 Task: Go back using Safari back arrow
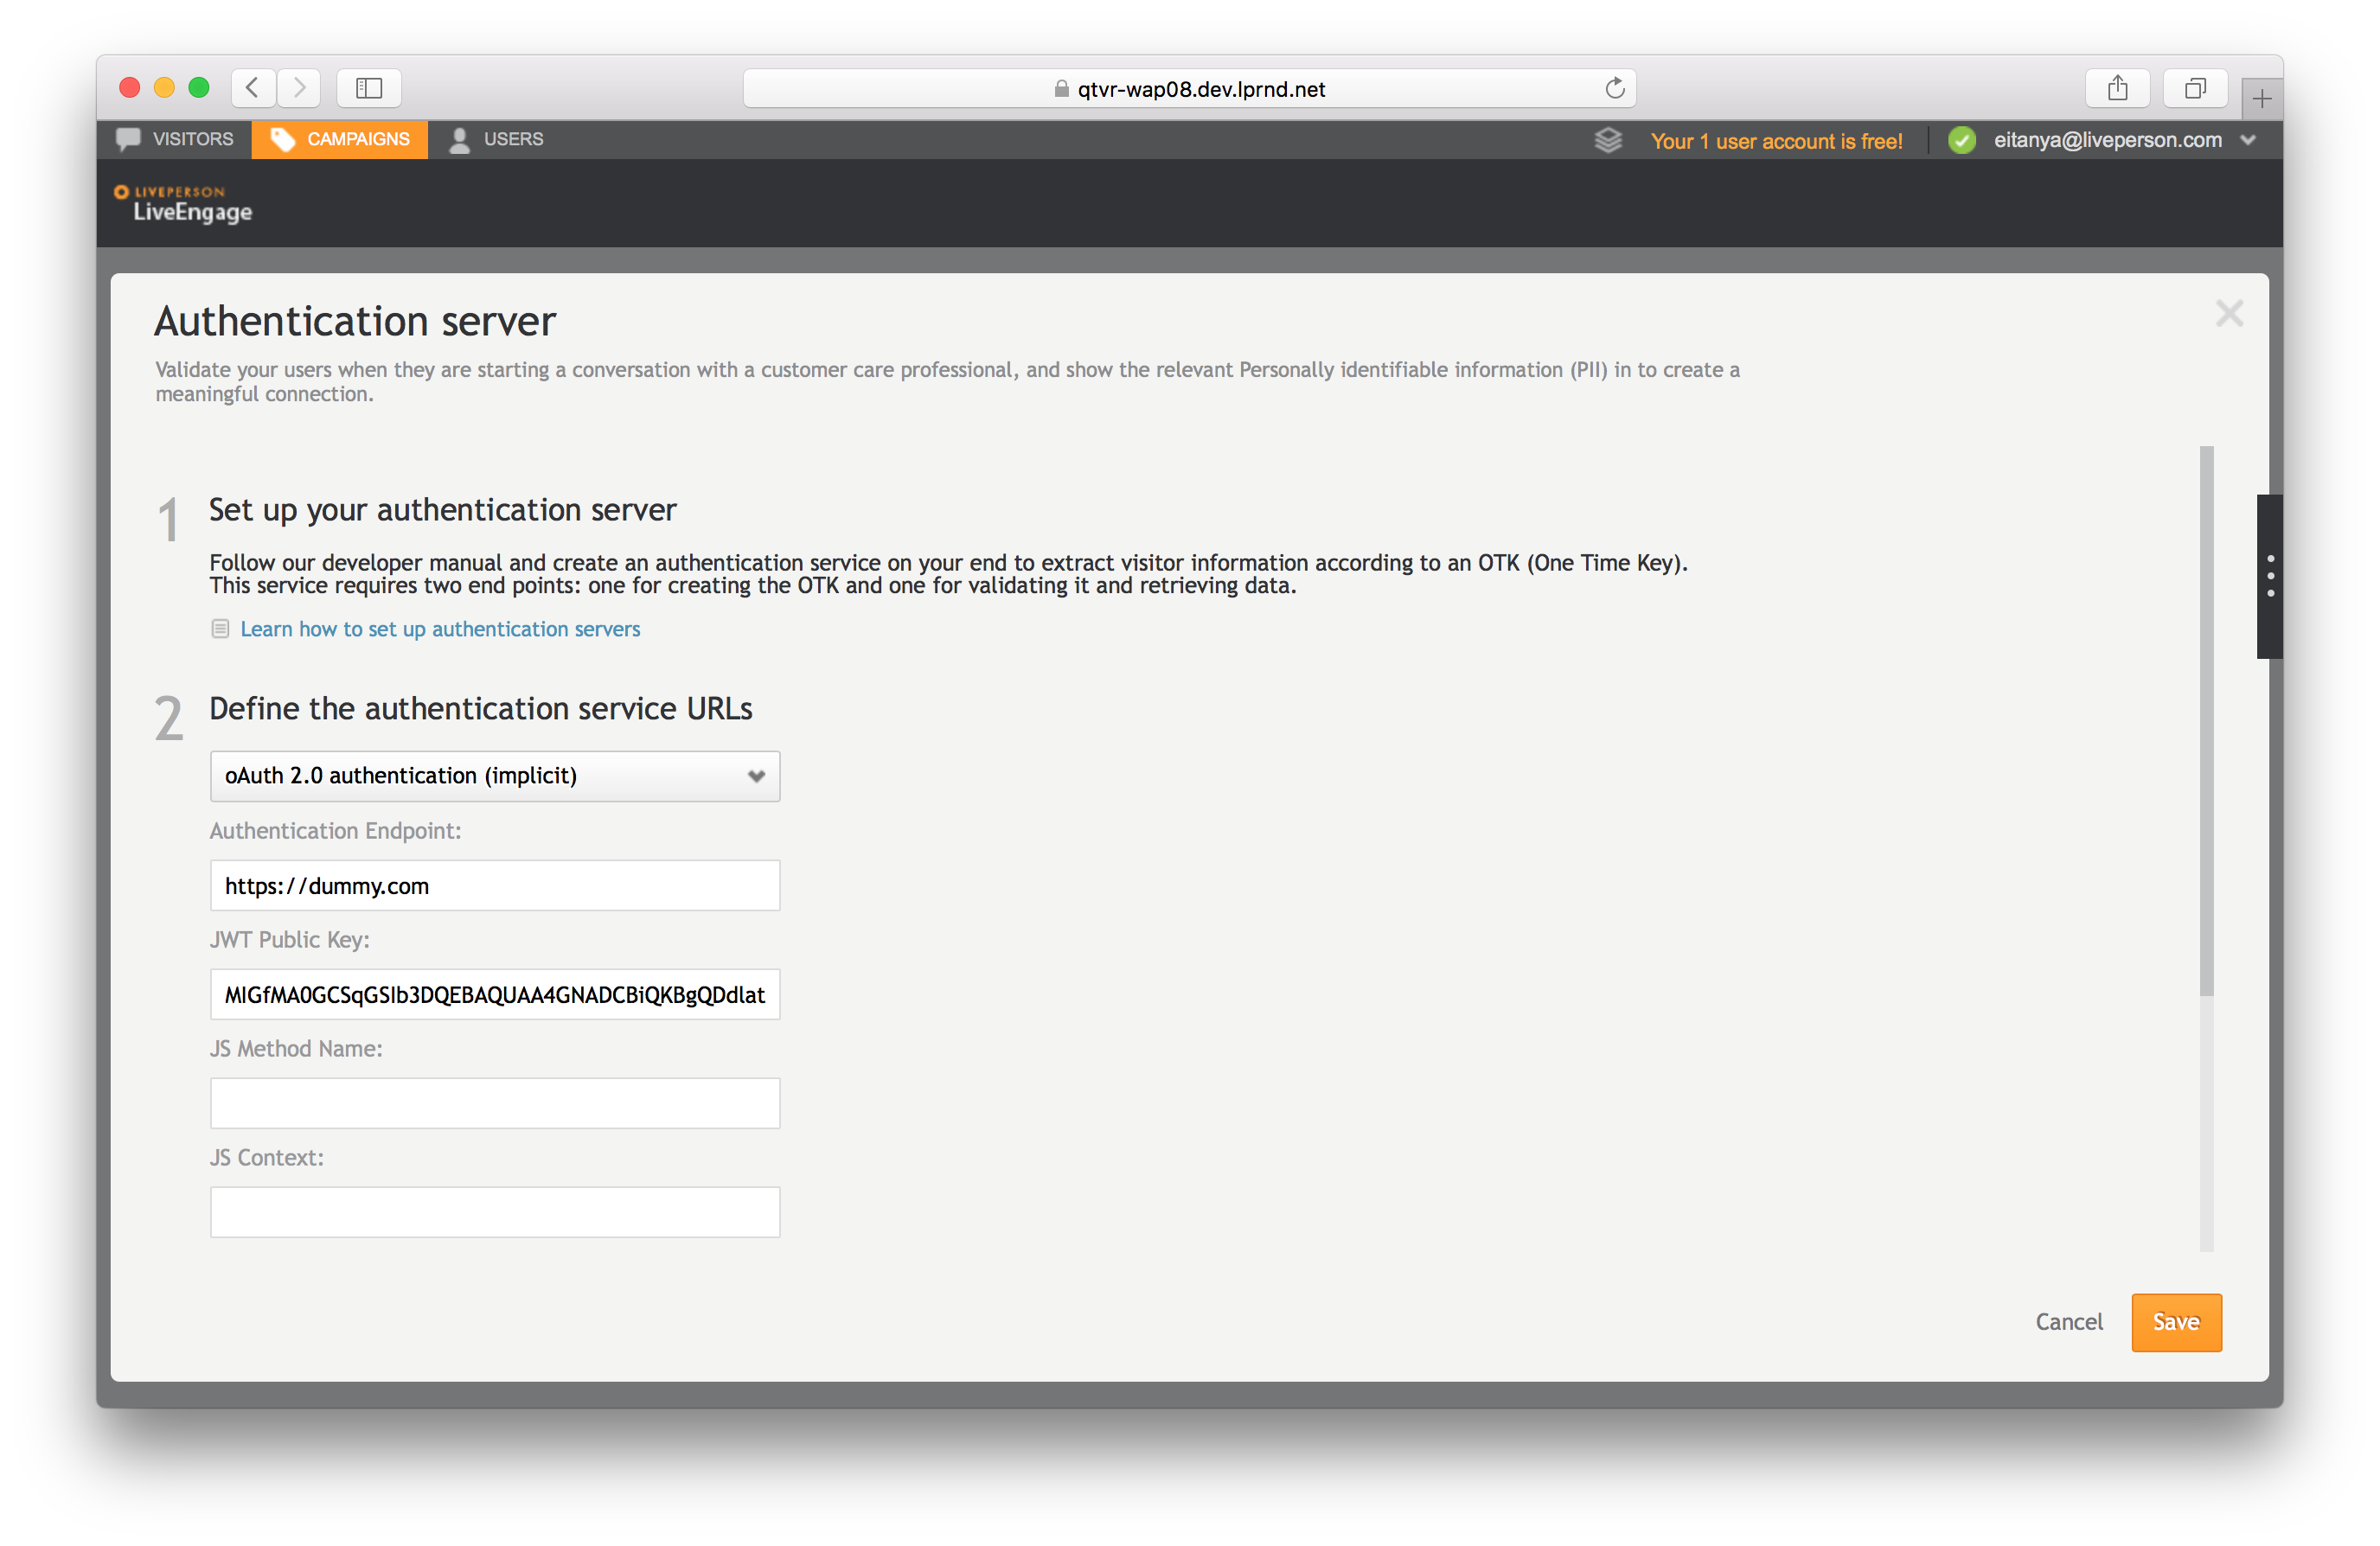coord(253,88)
